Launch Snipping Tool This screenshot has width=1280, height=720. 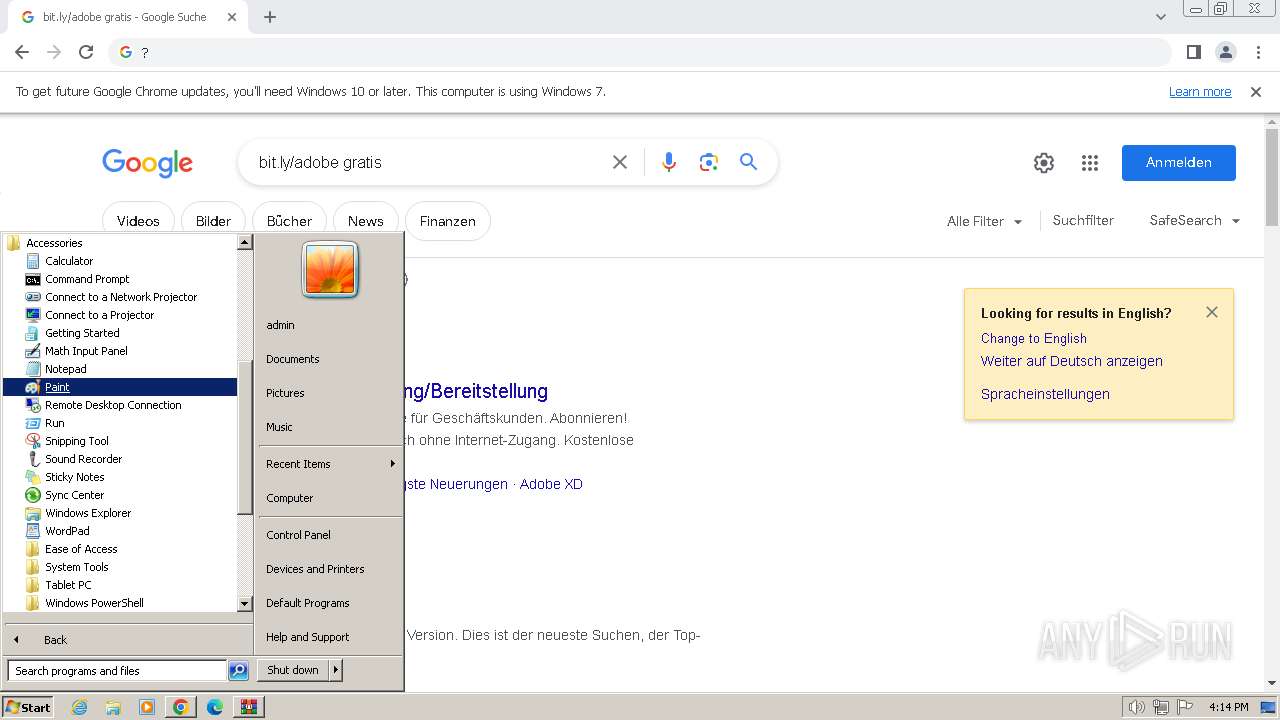[x=76, y=441]
